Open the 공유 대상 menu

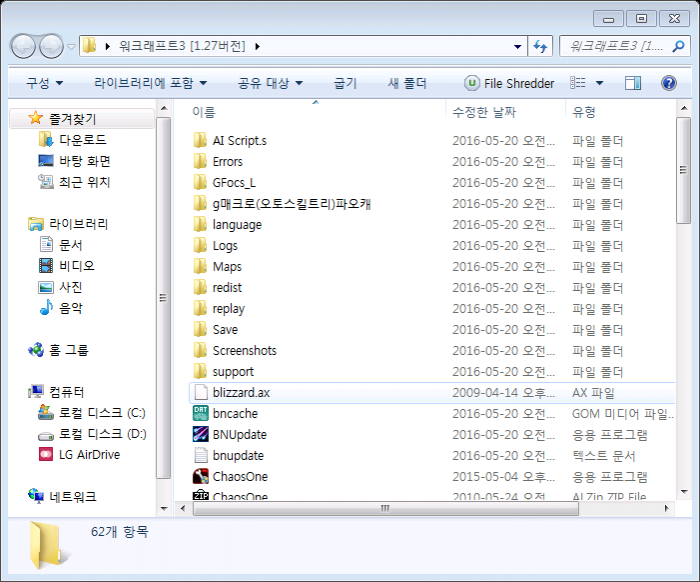click(x=270, y=83)
